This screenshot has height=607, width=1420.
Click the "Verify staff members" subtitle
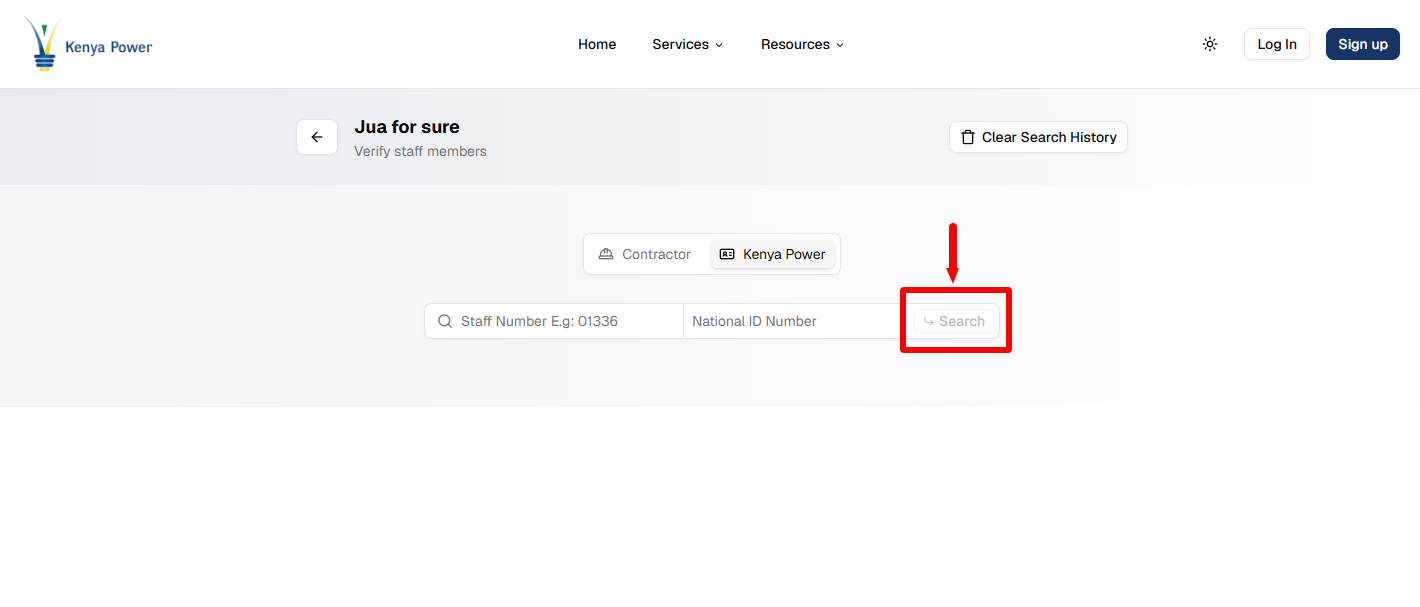[x=420, y=152]
